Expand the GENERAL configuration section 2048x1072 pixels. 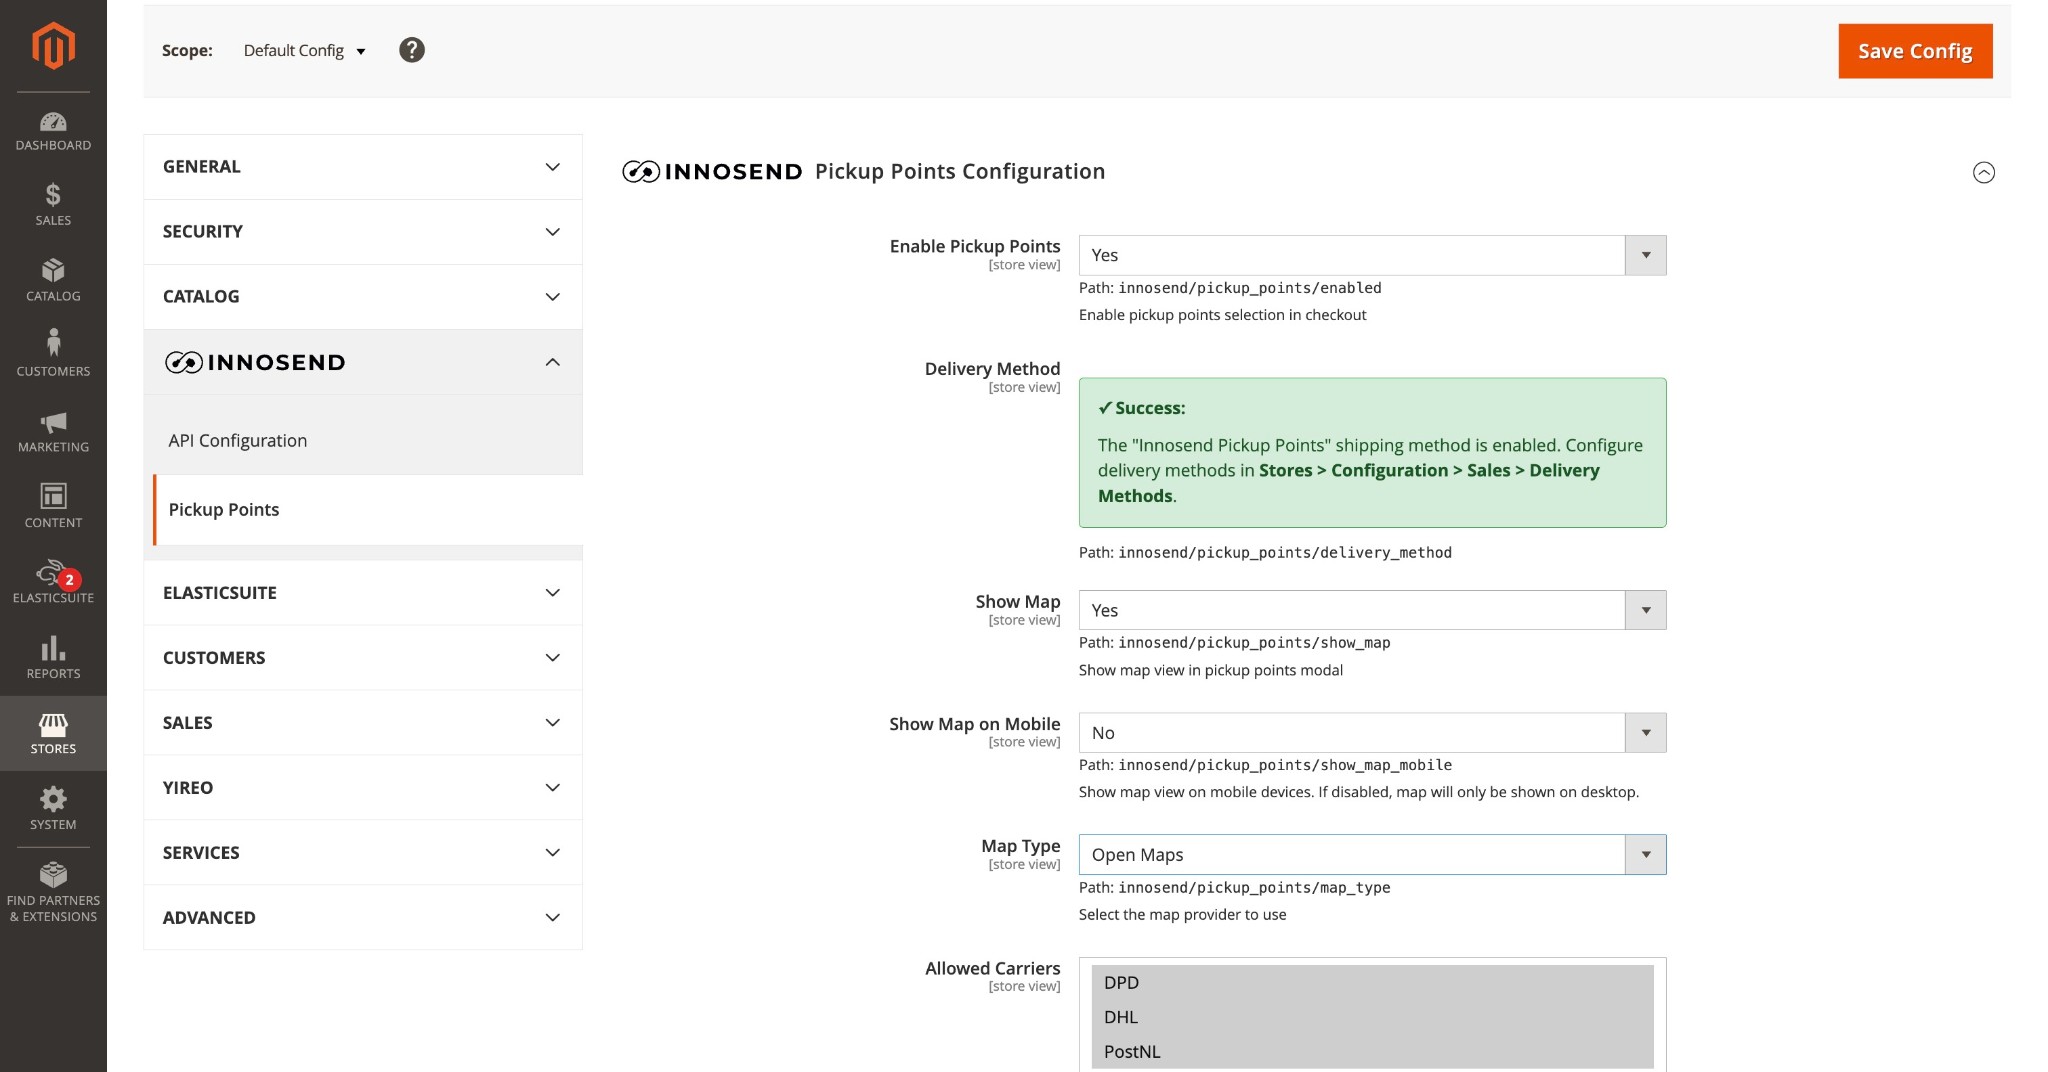click(362, 166)
